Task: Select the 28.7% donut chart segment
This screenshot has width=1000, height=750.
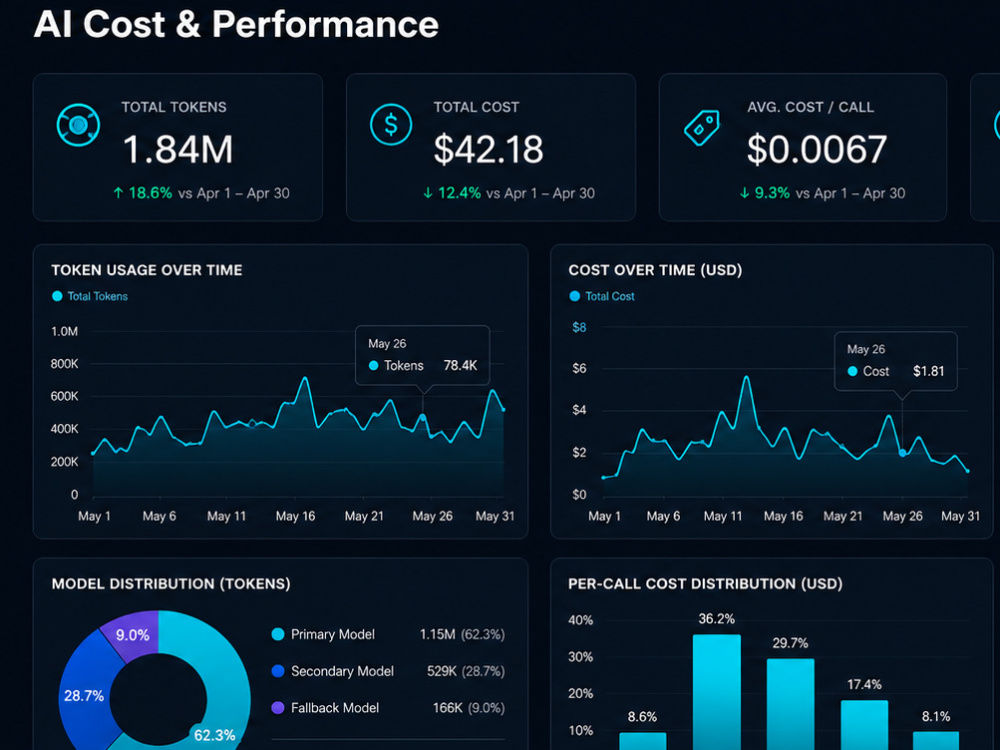Action: pos(83,695)
